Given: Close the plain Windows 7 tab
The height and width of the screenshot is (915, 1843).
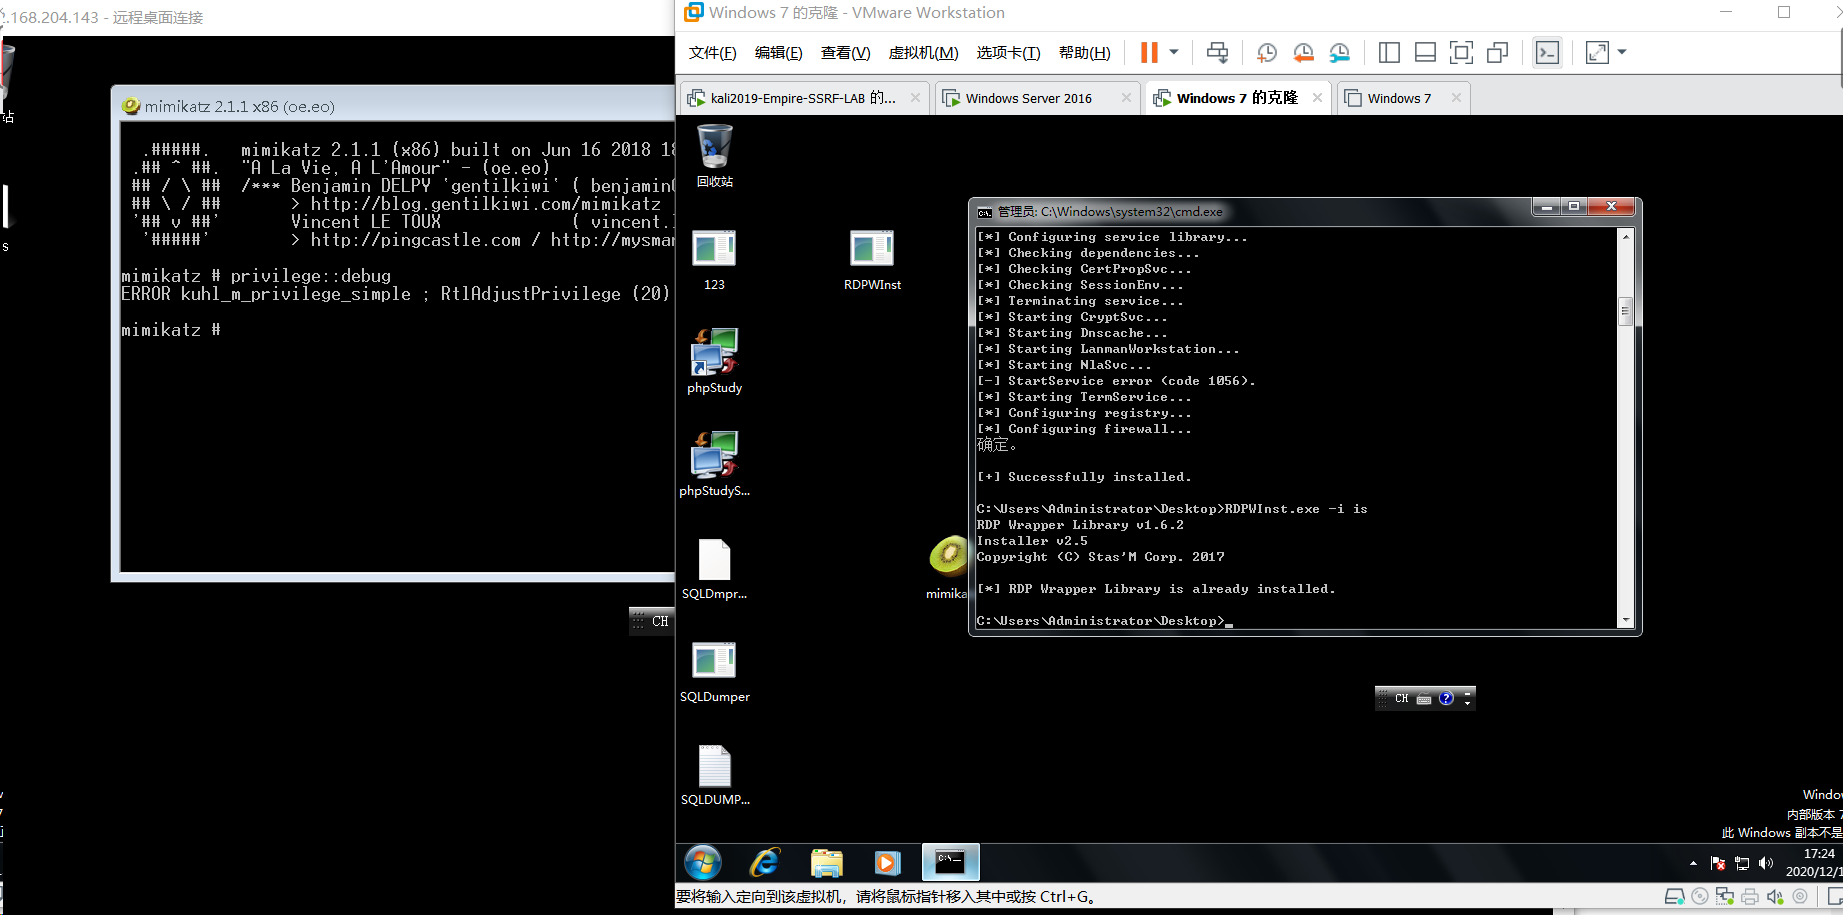Looking at the screenshot, I should pos(1456,98).
